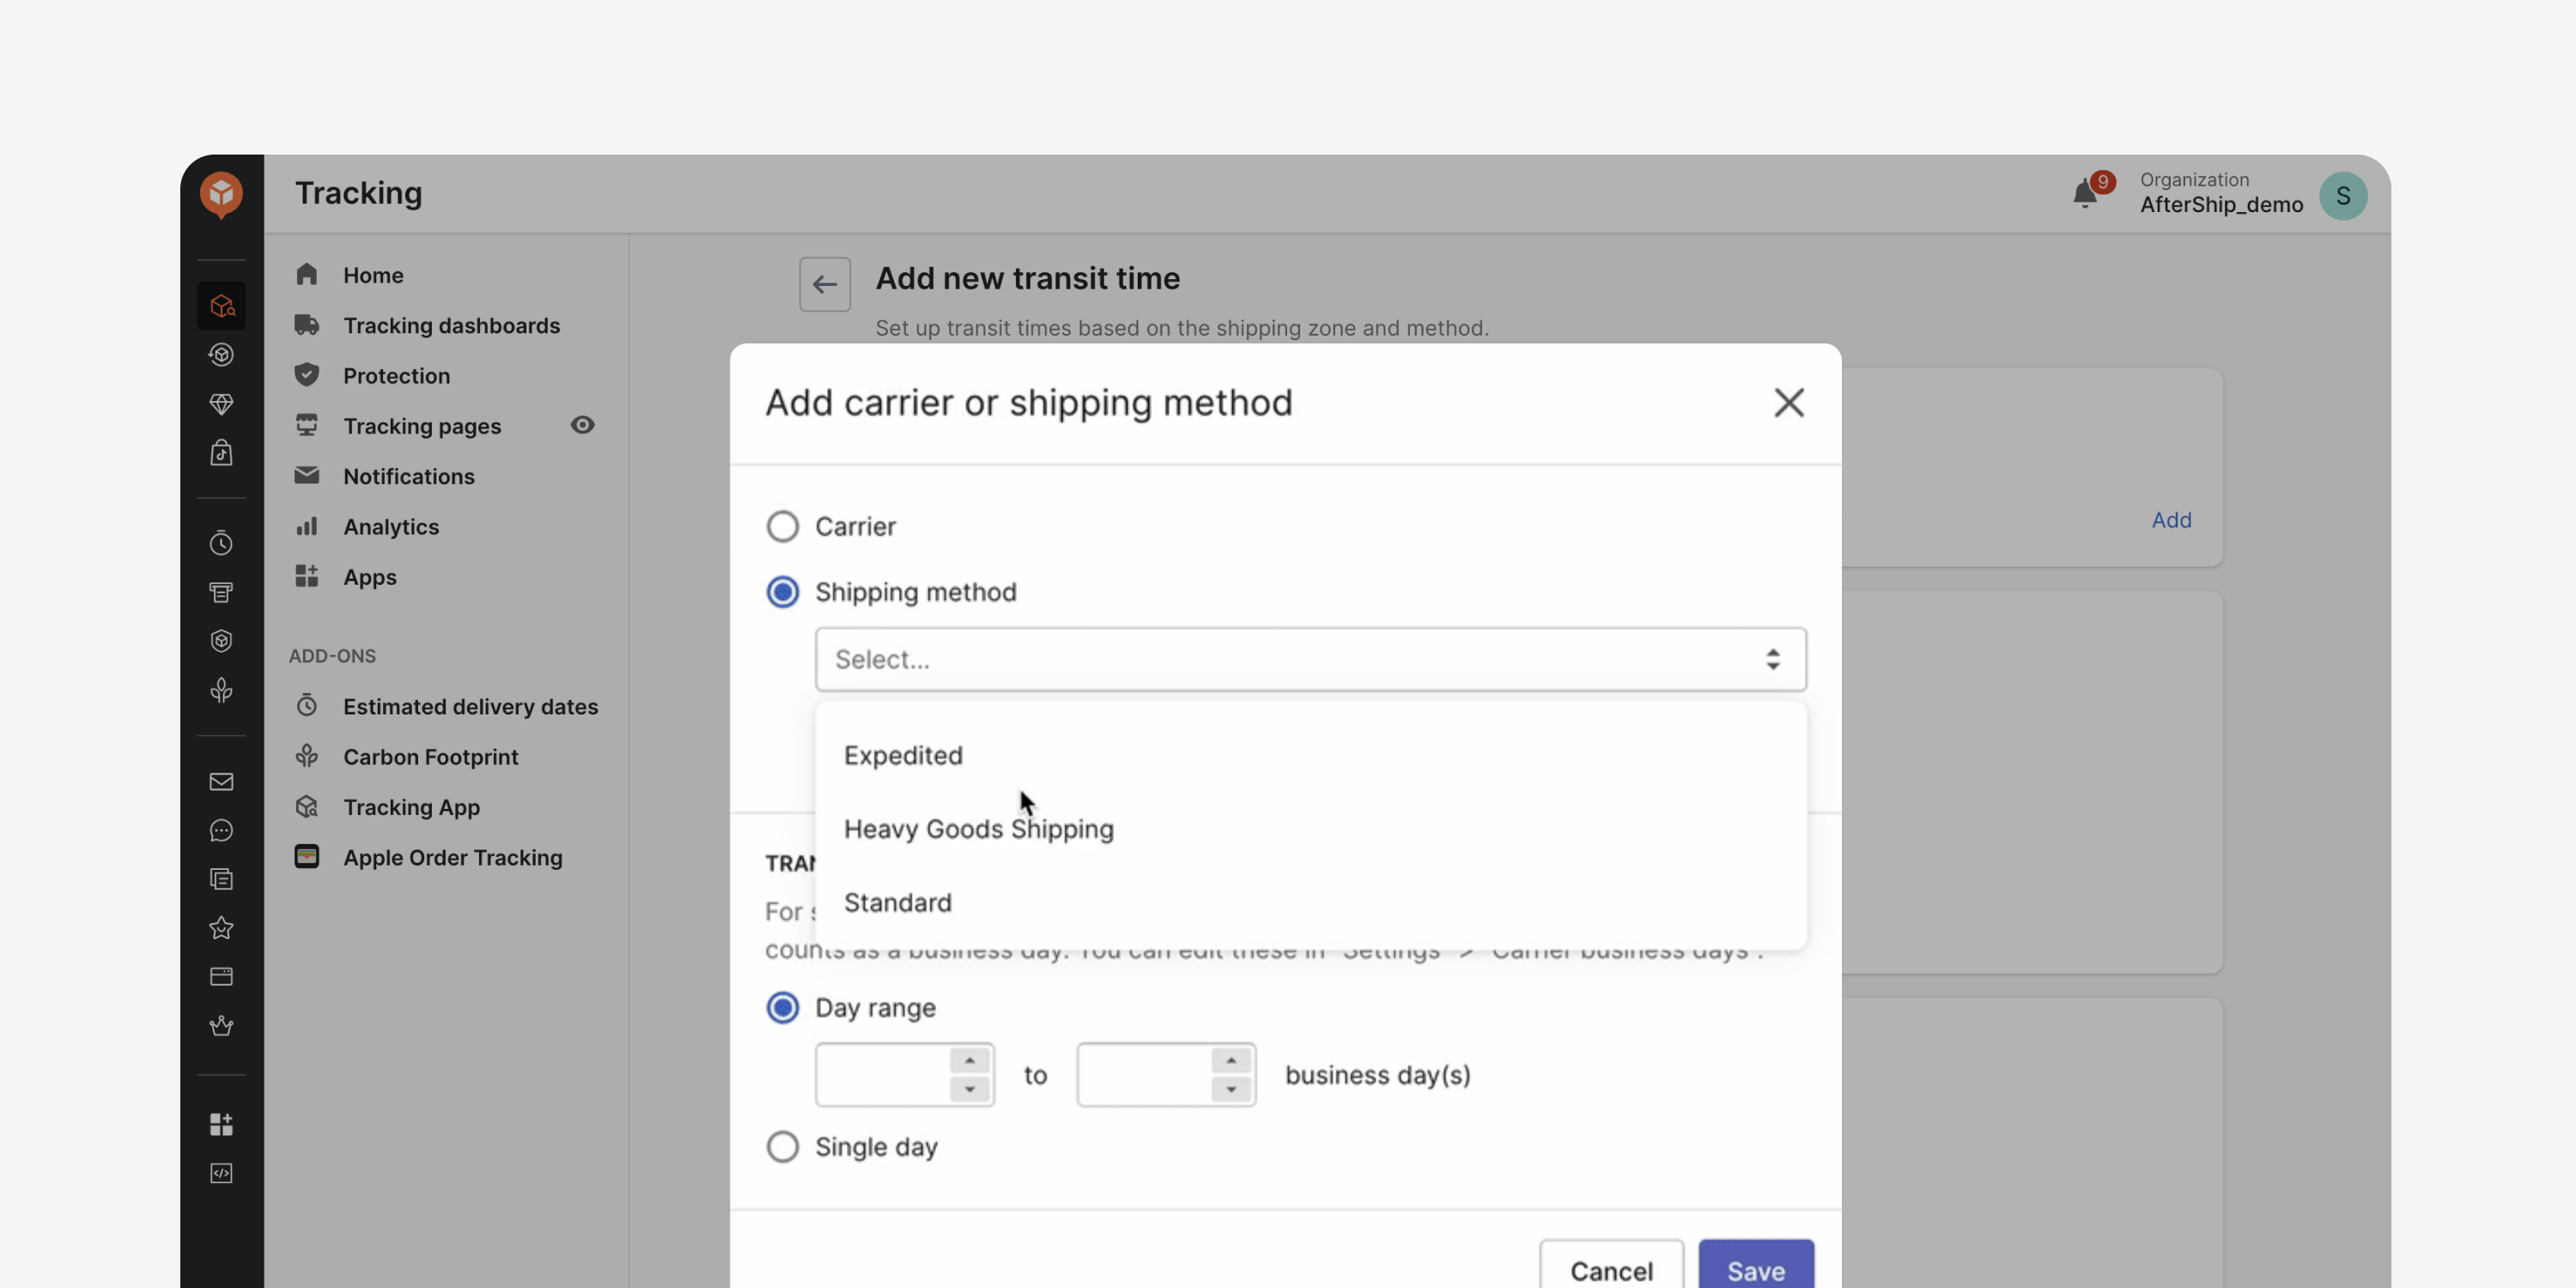Viewport: 2576px width, 1288px height.
Task: Toggle the eye icon beside Tracking pages
Action: click(582, 425)
